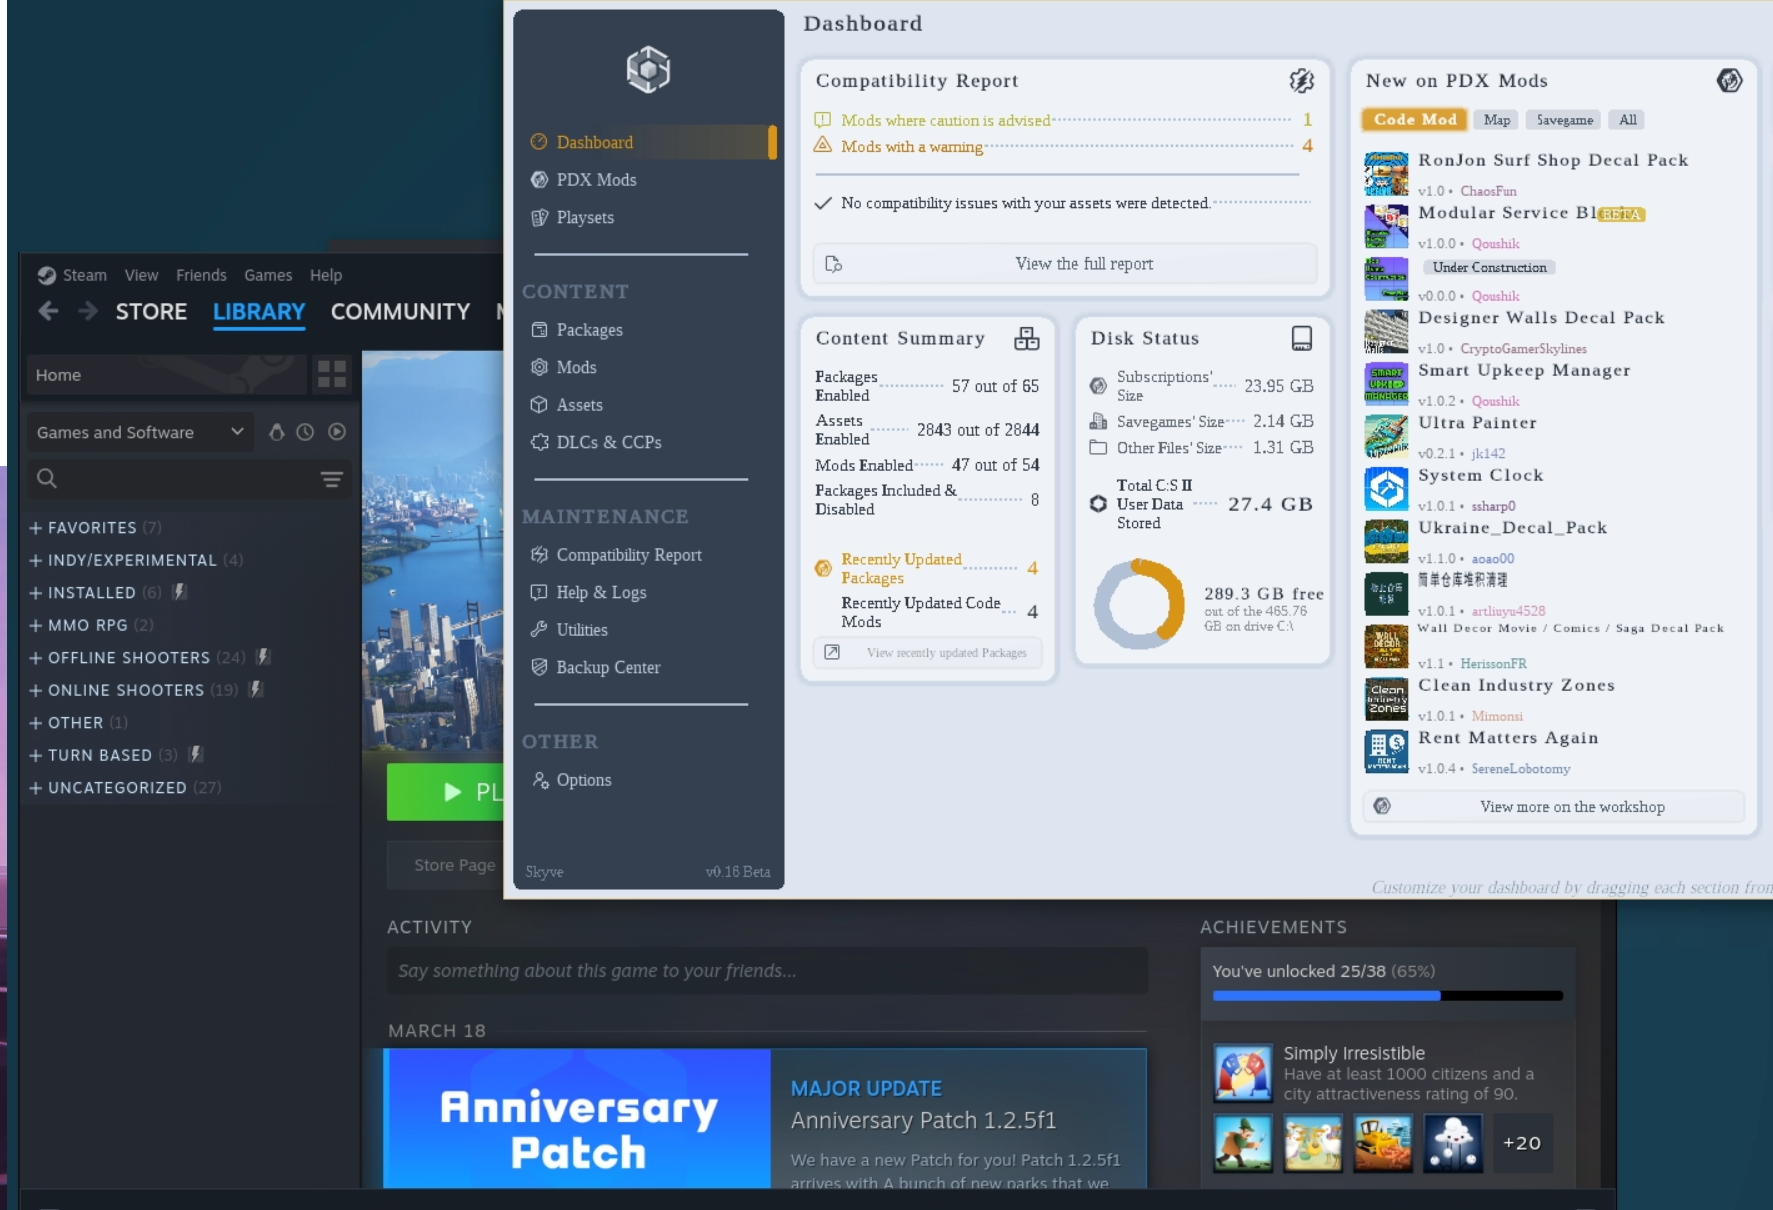Image resolution: width=1773 pixels, height=1210 pixels.
Task: Click View the full report button
Action: click(1065, 264)
